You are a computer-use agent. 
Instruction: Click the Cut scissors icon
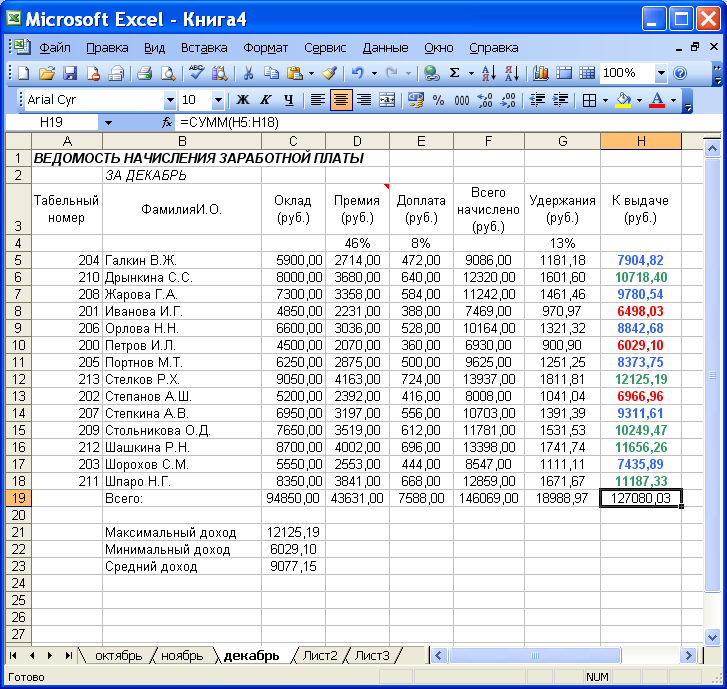pyautogui.click(x=248, y=73)
